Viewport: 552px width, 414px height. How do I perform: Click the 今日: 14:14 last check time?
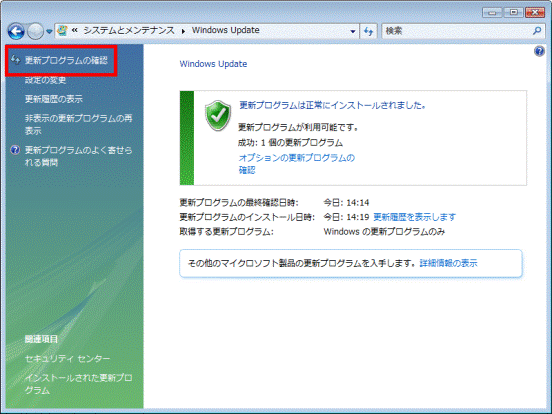(x=346, y=202)
